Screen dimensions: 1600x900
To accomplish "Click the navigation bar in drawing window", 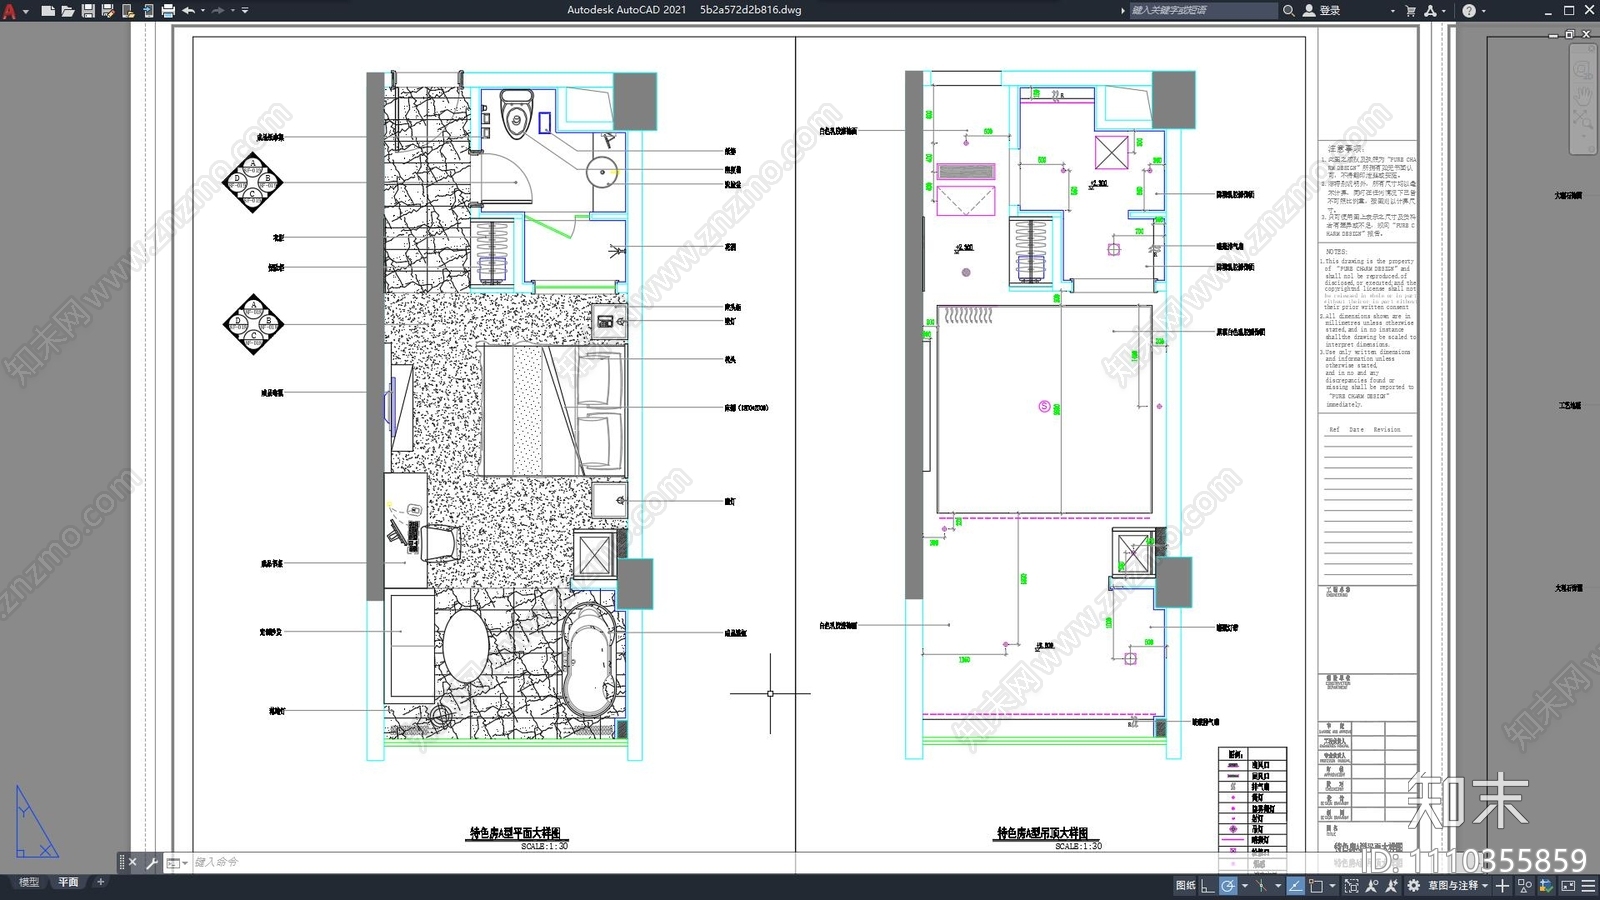I will (x=1583, y=100).
